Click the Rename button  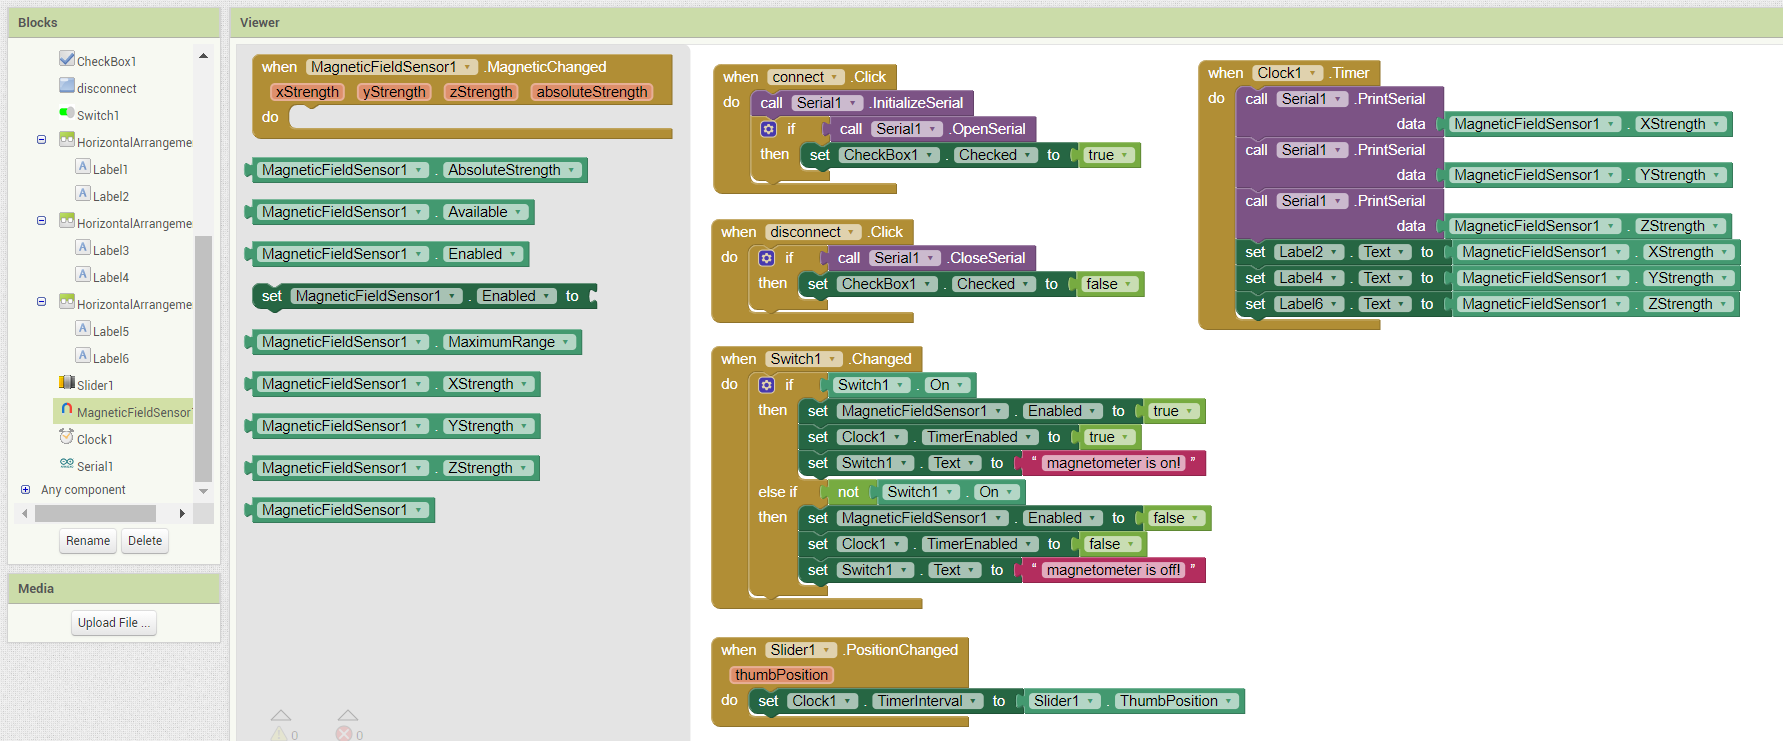point(88,541)
